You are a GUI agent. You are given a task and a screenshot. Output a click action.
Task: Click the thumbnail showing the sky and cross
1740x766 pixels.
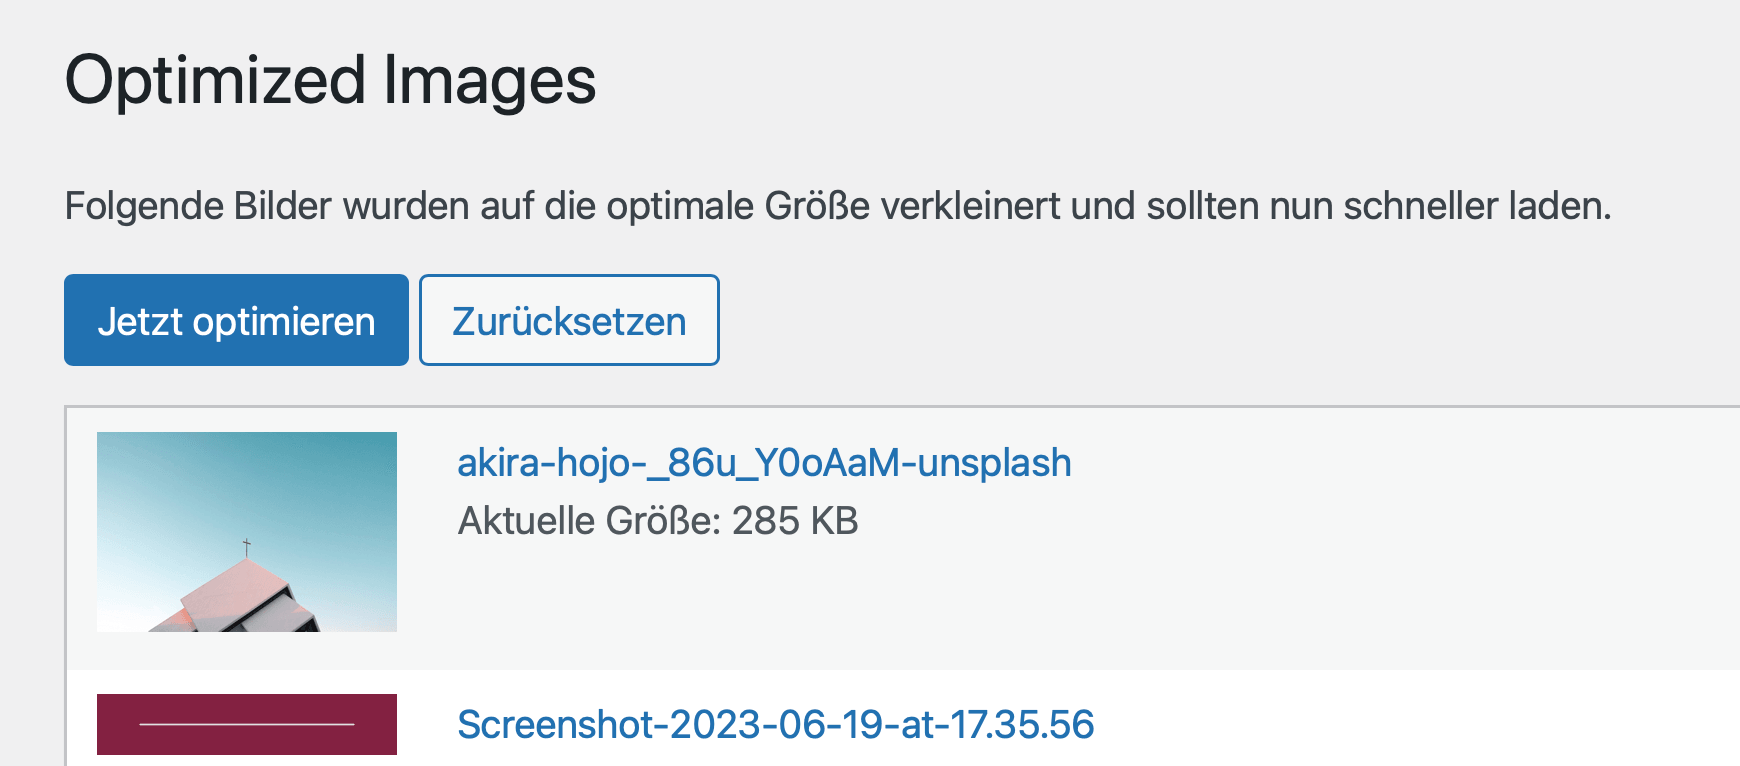click(246, 533)
